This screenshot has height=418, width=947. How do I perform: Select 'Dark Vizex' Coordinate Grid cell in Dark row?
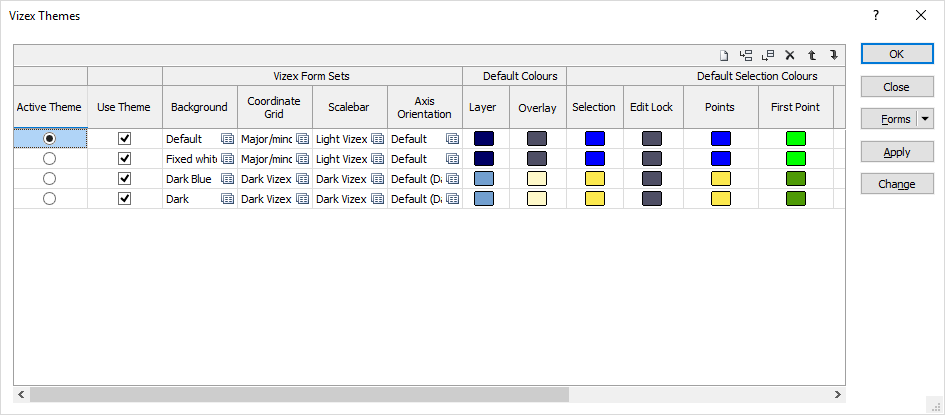pos(266,199)
